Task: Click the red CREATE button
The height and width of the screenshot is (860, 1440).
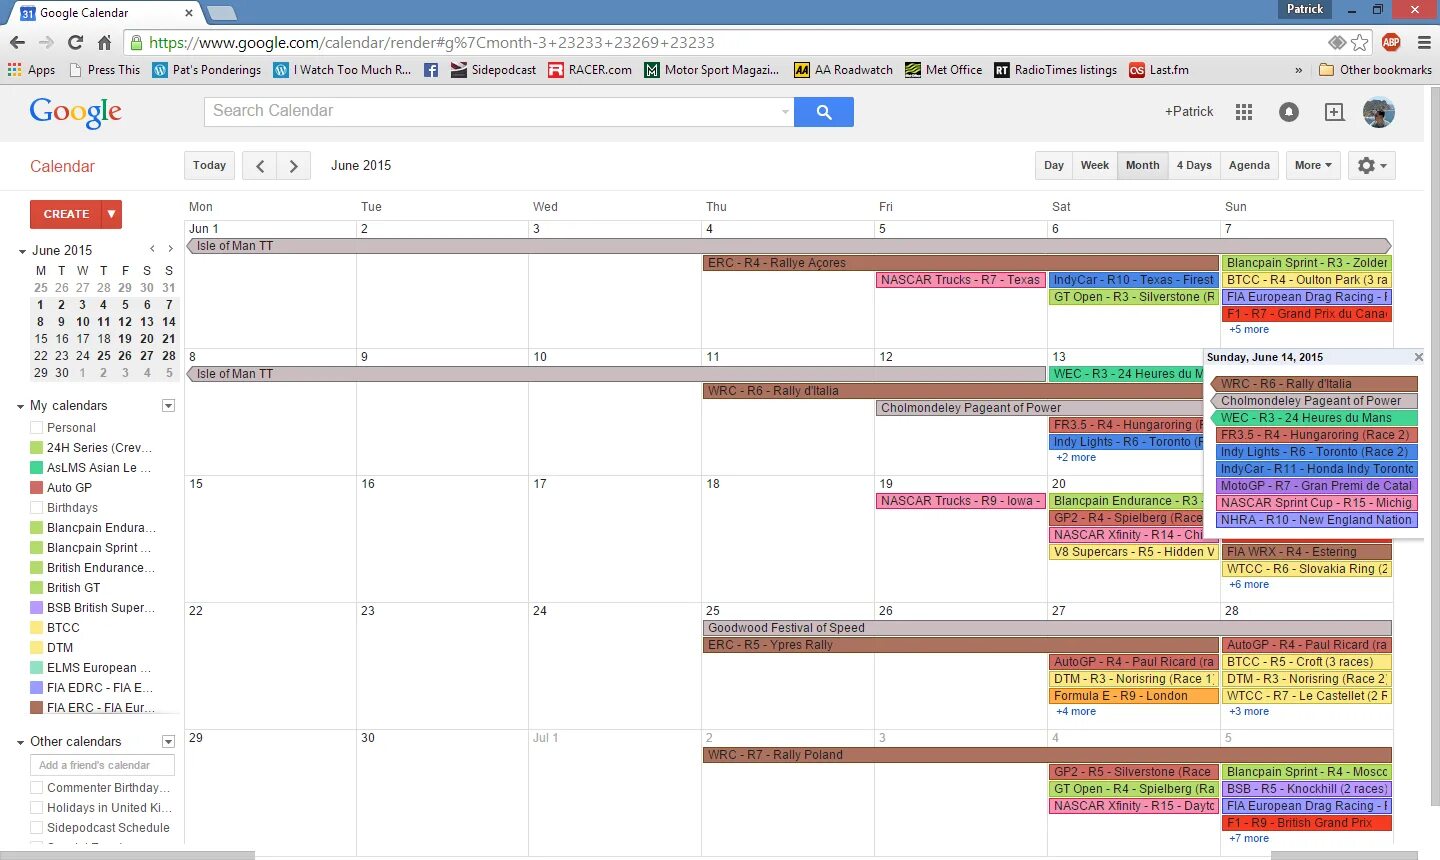Action: click(x=66, y=214)
